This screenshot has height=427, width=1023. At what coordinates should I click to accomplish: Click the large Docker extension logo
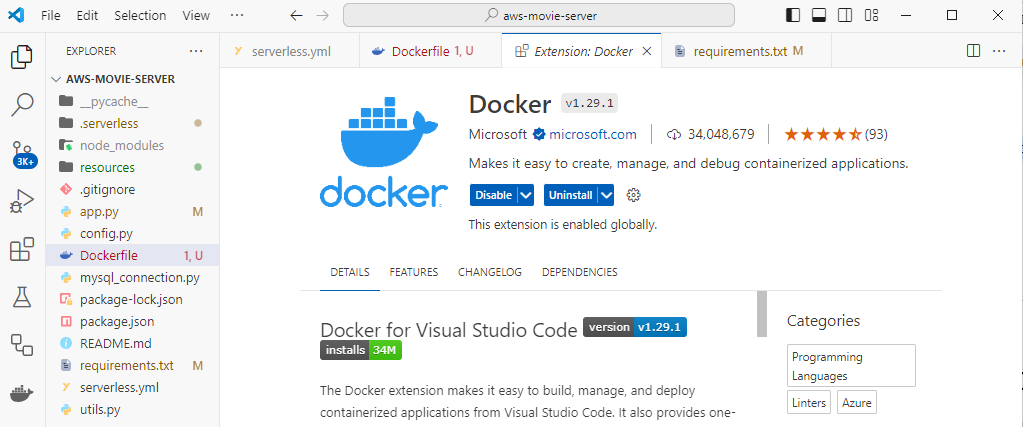[384, 151]
